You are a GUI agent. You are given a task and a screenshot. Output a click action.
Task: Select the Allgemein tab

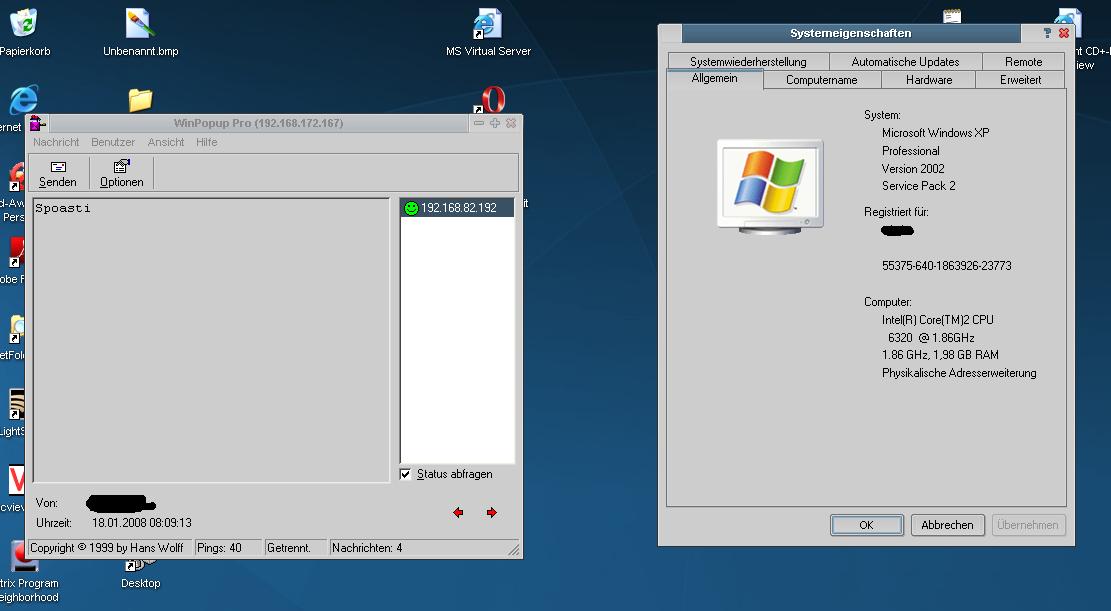tap(714, 79)
